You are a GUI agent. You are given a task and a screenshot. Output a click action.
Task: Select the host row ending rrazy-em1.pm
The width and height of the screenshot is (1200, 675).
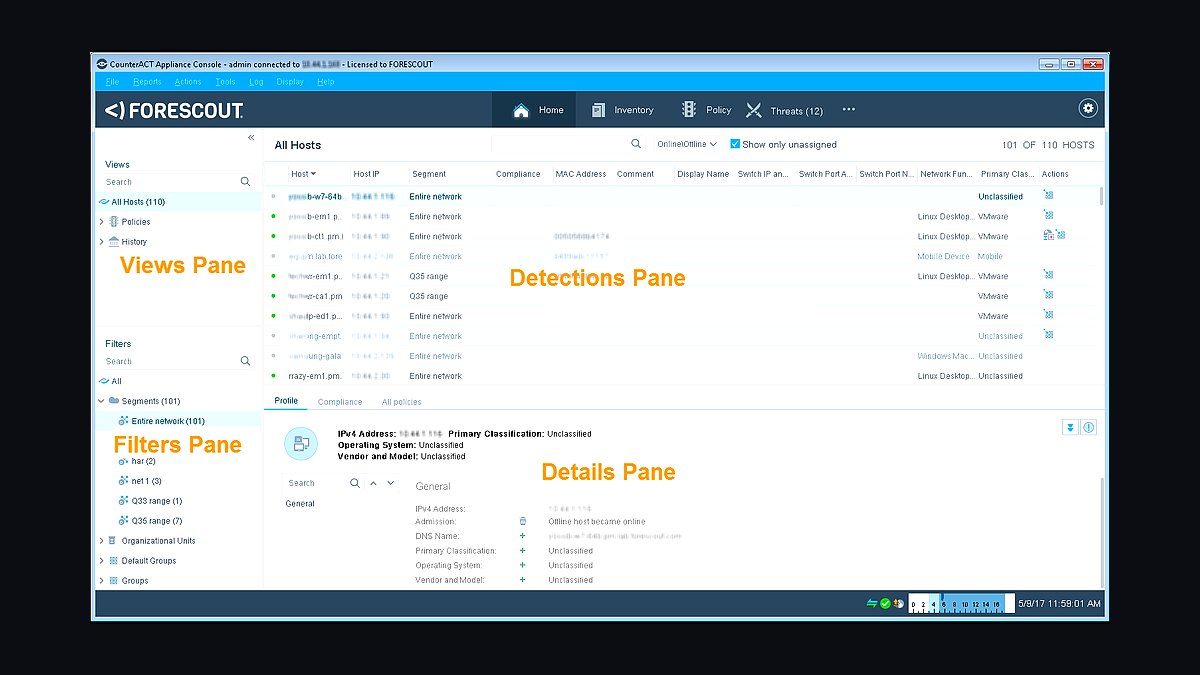[x=682, y=376]
